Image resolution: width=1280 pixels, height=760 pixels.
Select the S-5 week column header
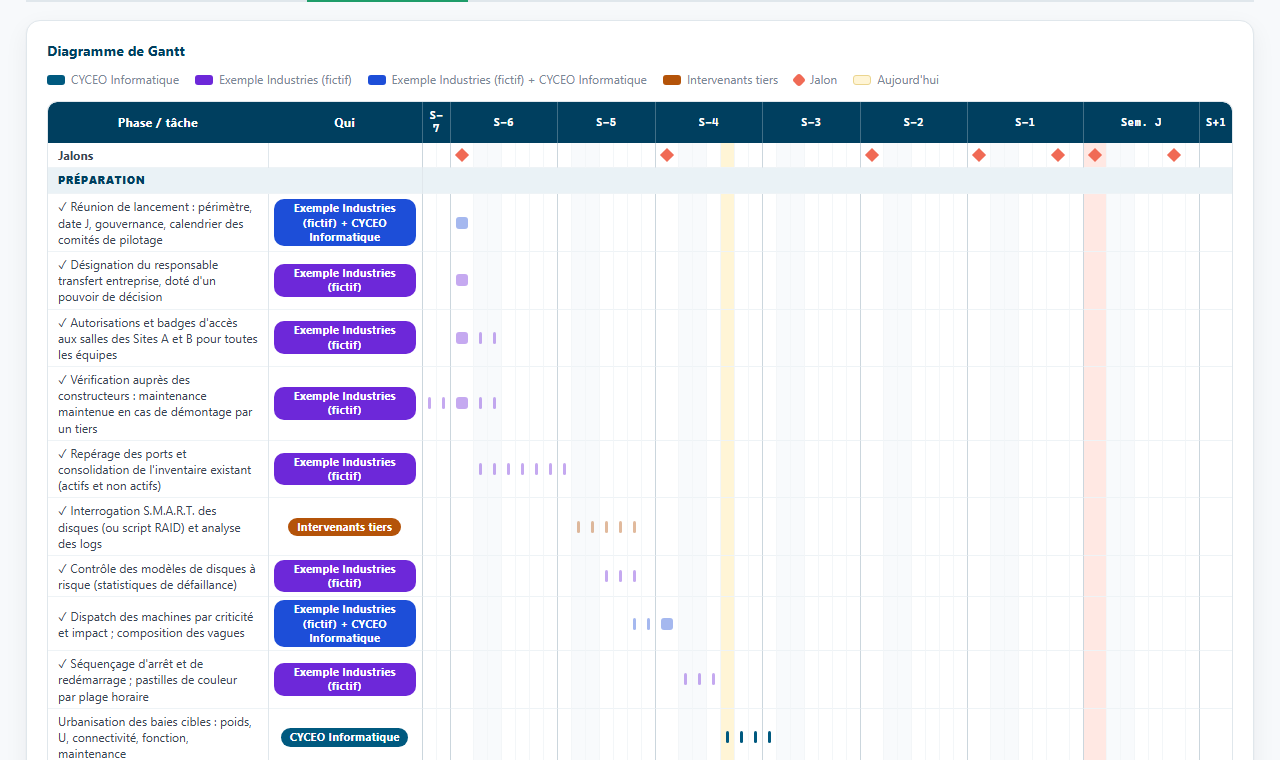[x=606, y=123]
